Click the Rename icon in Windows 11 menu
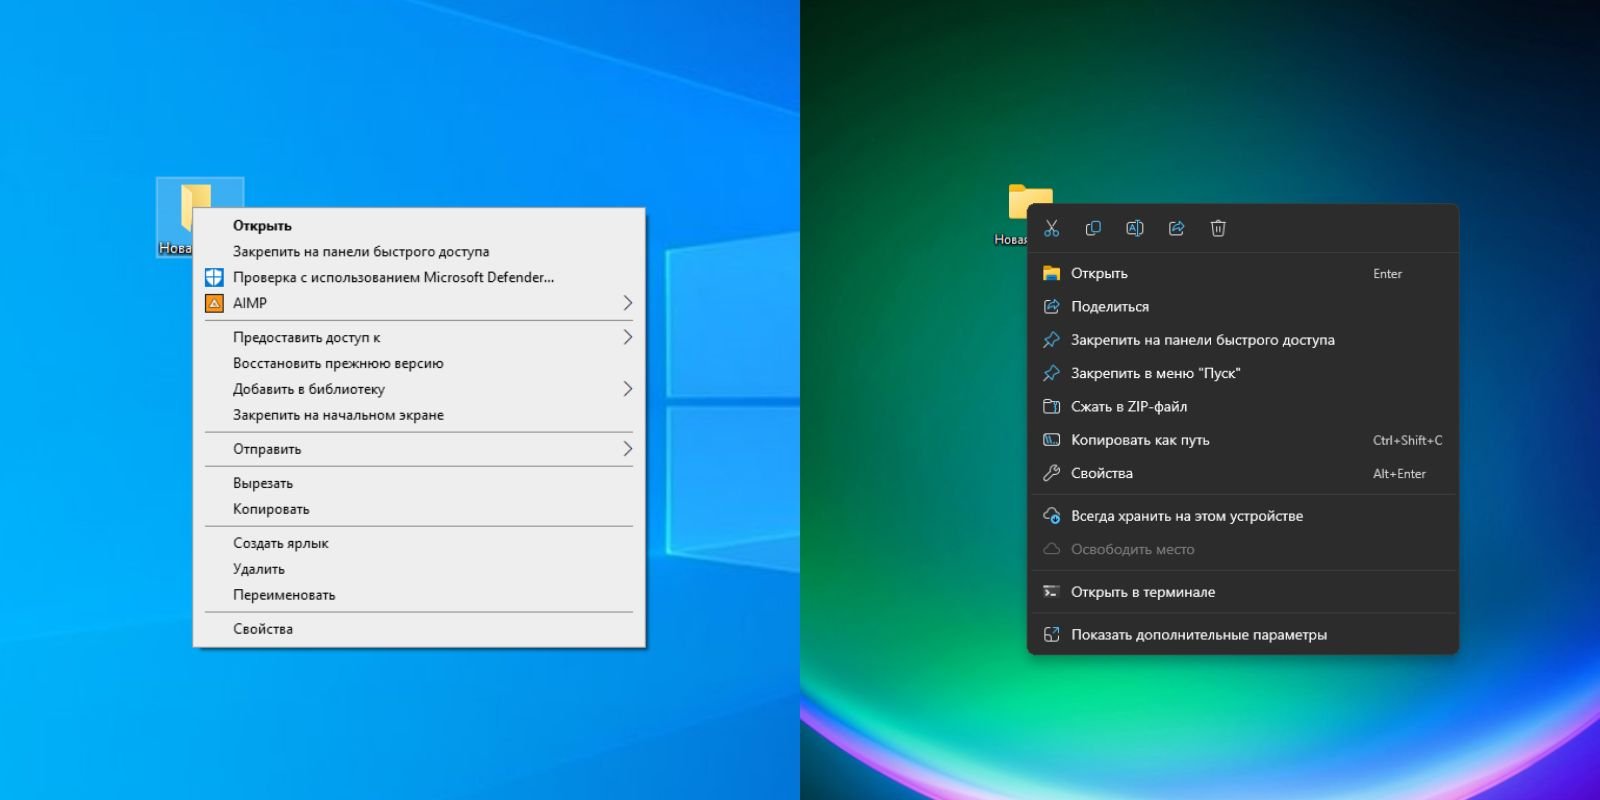Screen dimensions: 1600x800 (1134, 228)
